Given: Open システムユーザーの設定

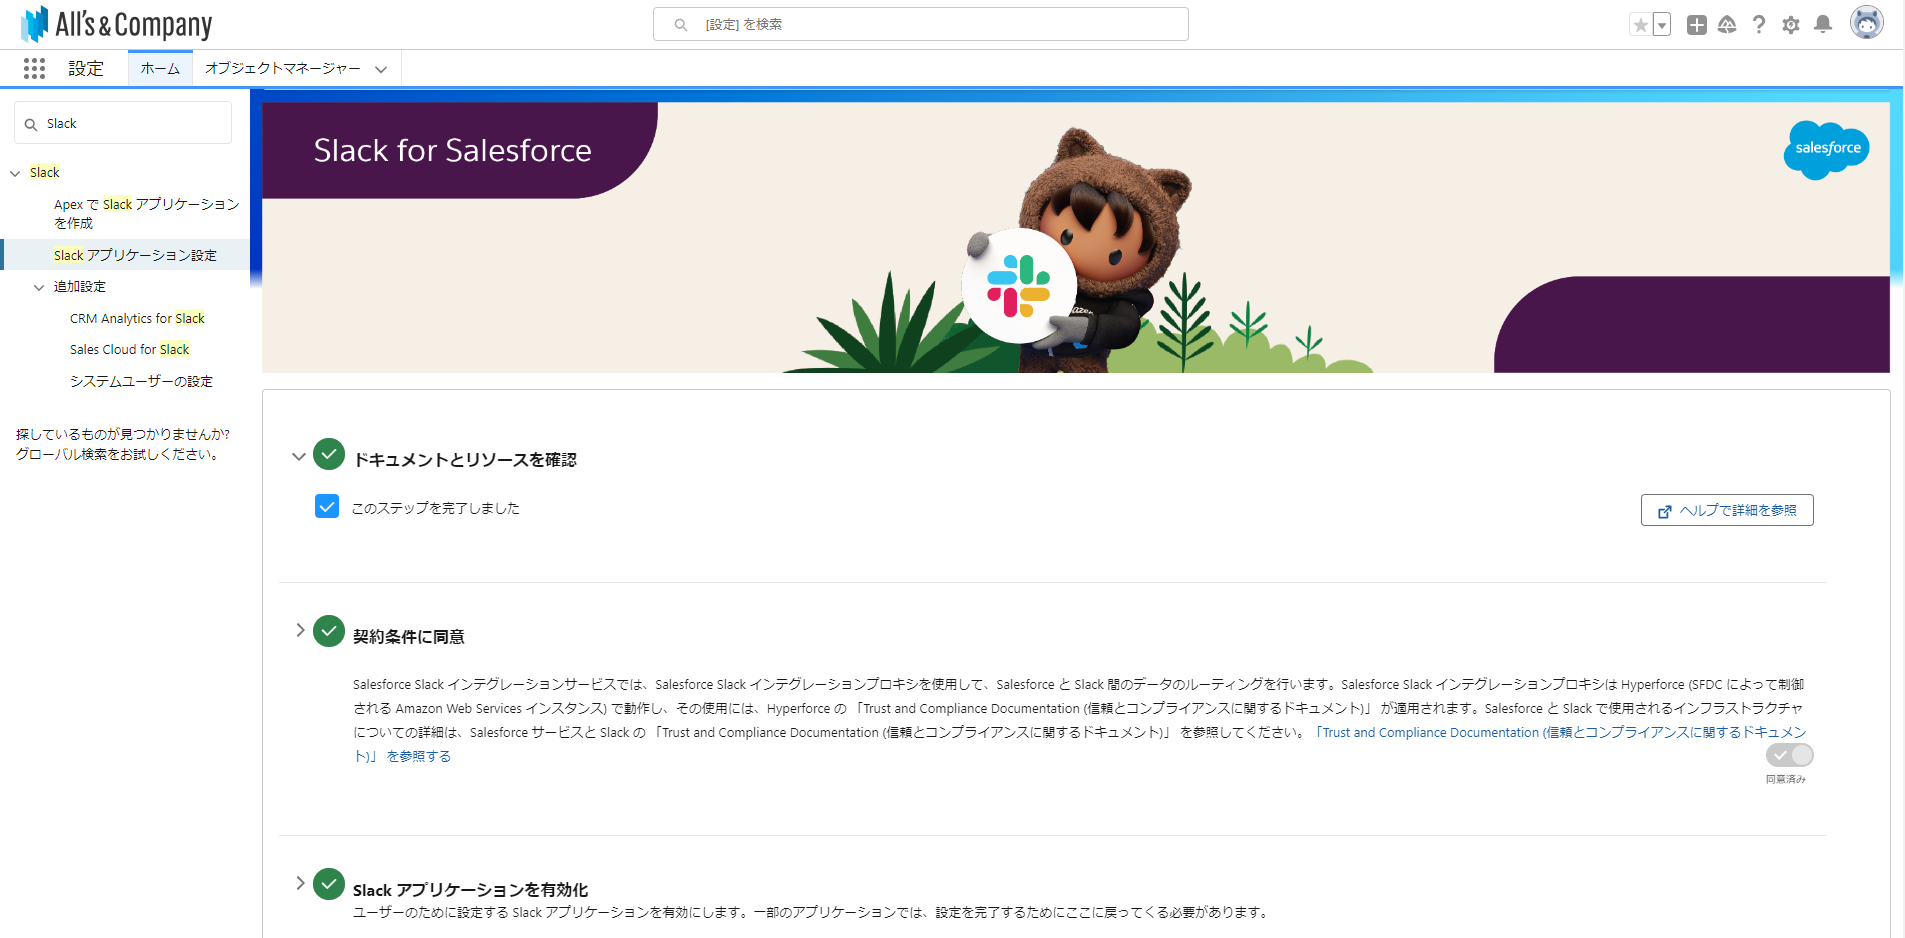Looking at the screenshot, I should (x=141, y=381).
